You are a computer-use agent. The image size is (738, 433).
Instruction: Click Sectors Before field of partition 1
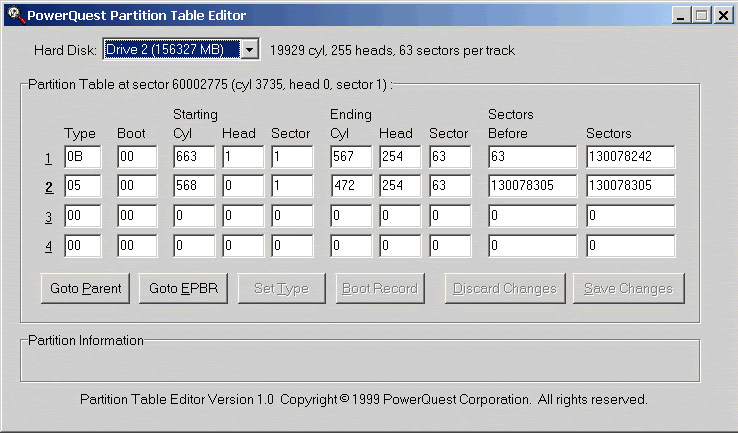click(x=532, y=157)
